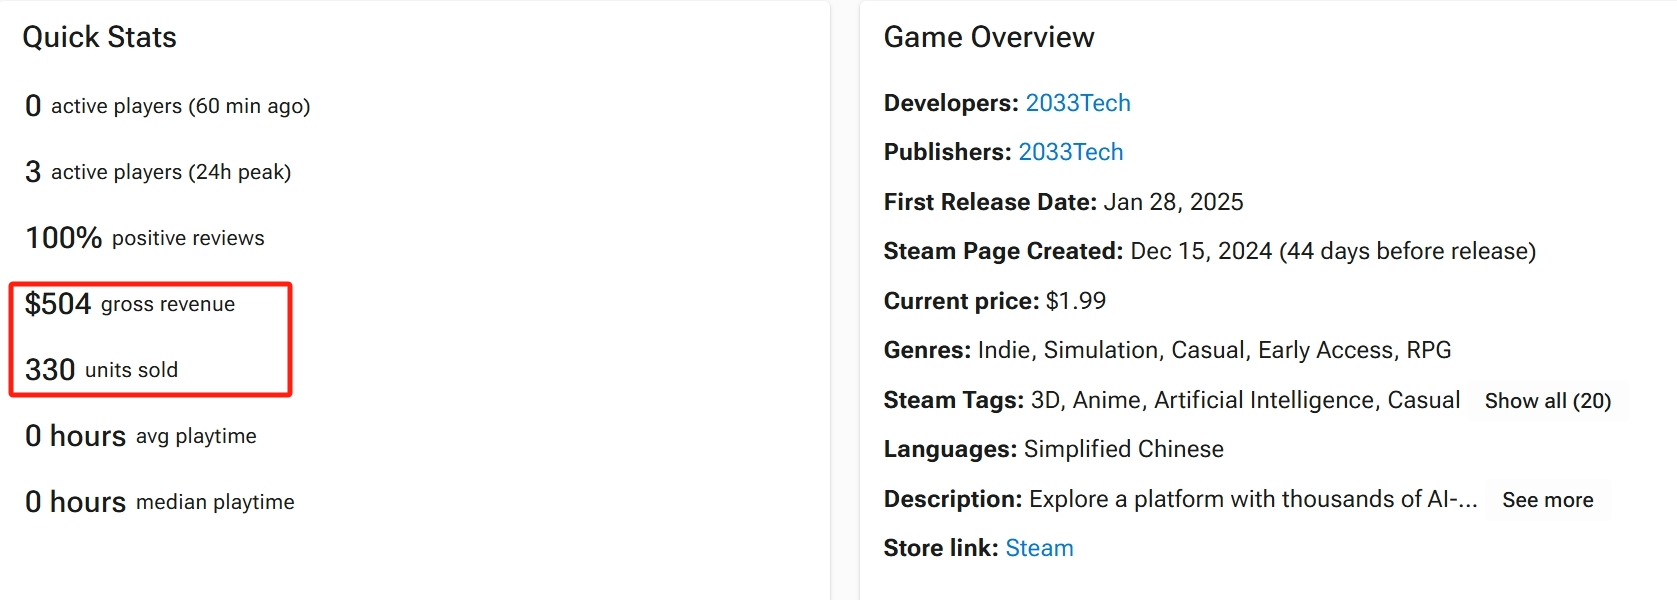Expand description with See more
Screen dimensions: 1677x600
(1547, 500)
